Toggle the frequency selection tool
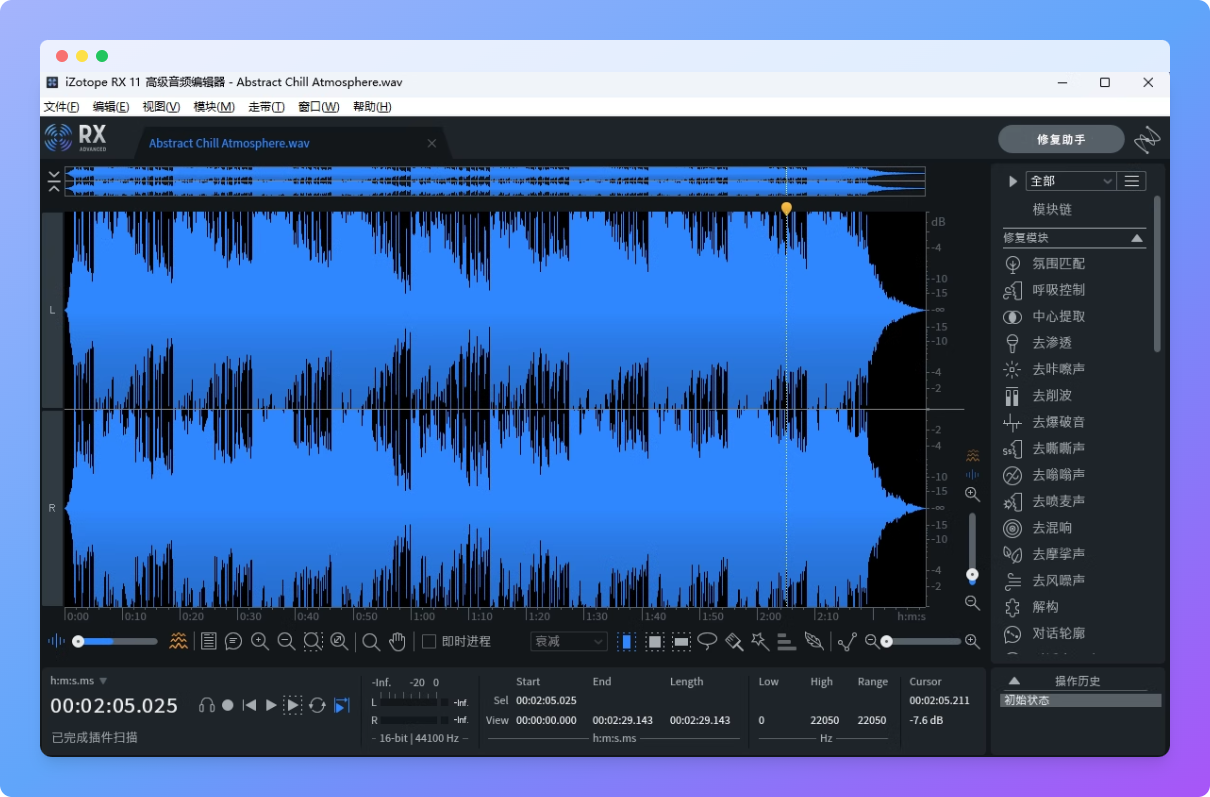 [x=681, y=641]
